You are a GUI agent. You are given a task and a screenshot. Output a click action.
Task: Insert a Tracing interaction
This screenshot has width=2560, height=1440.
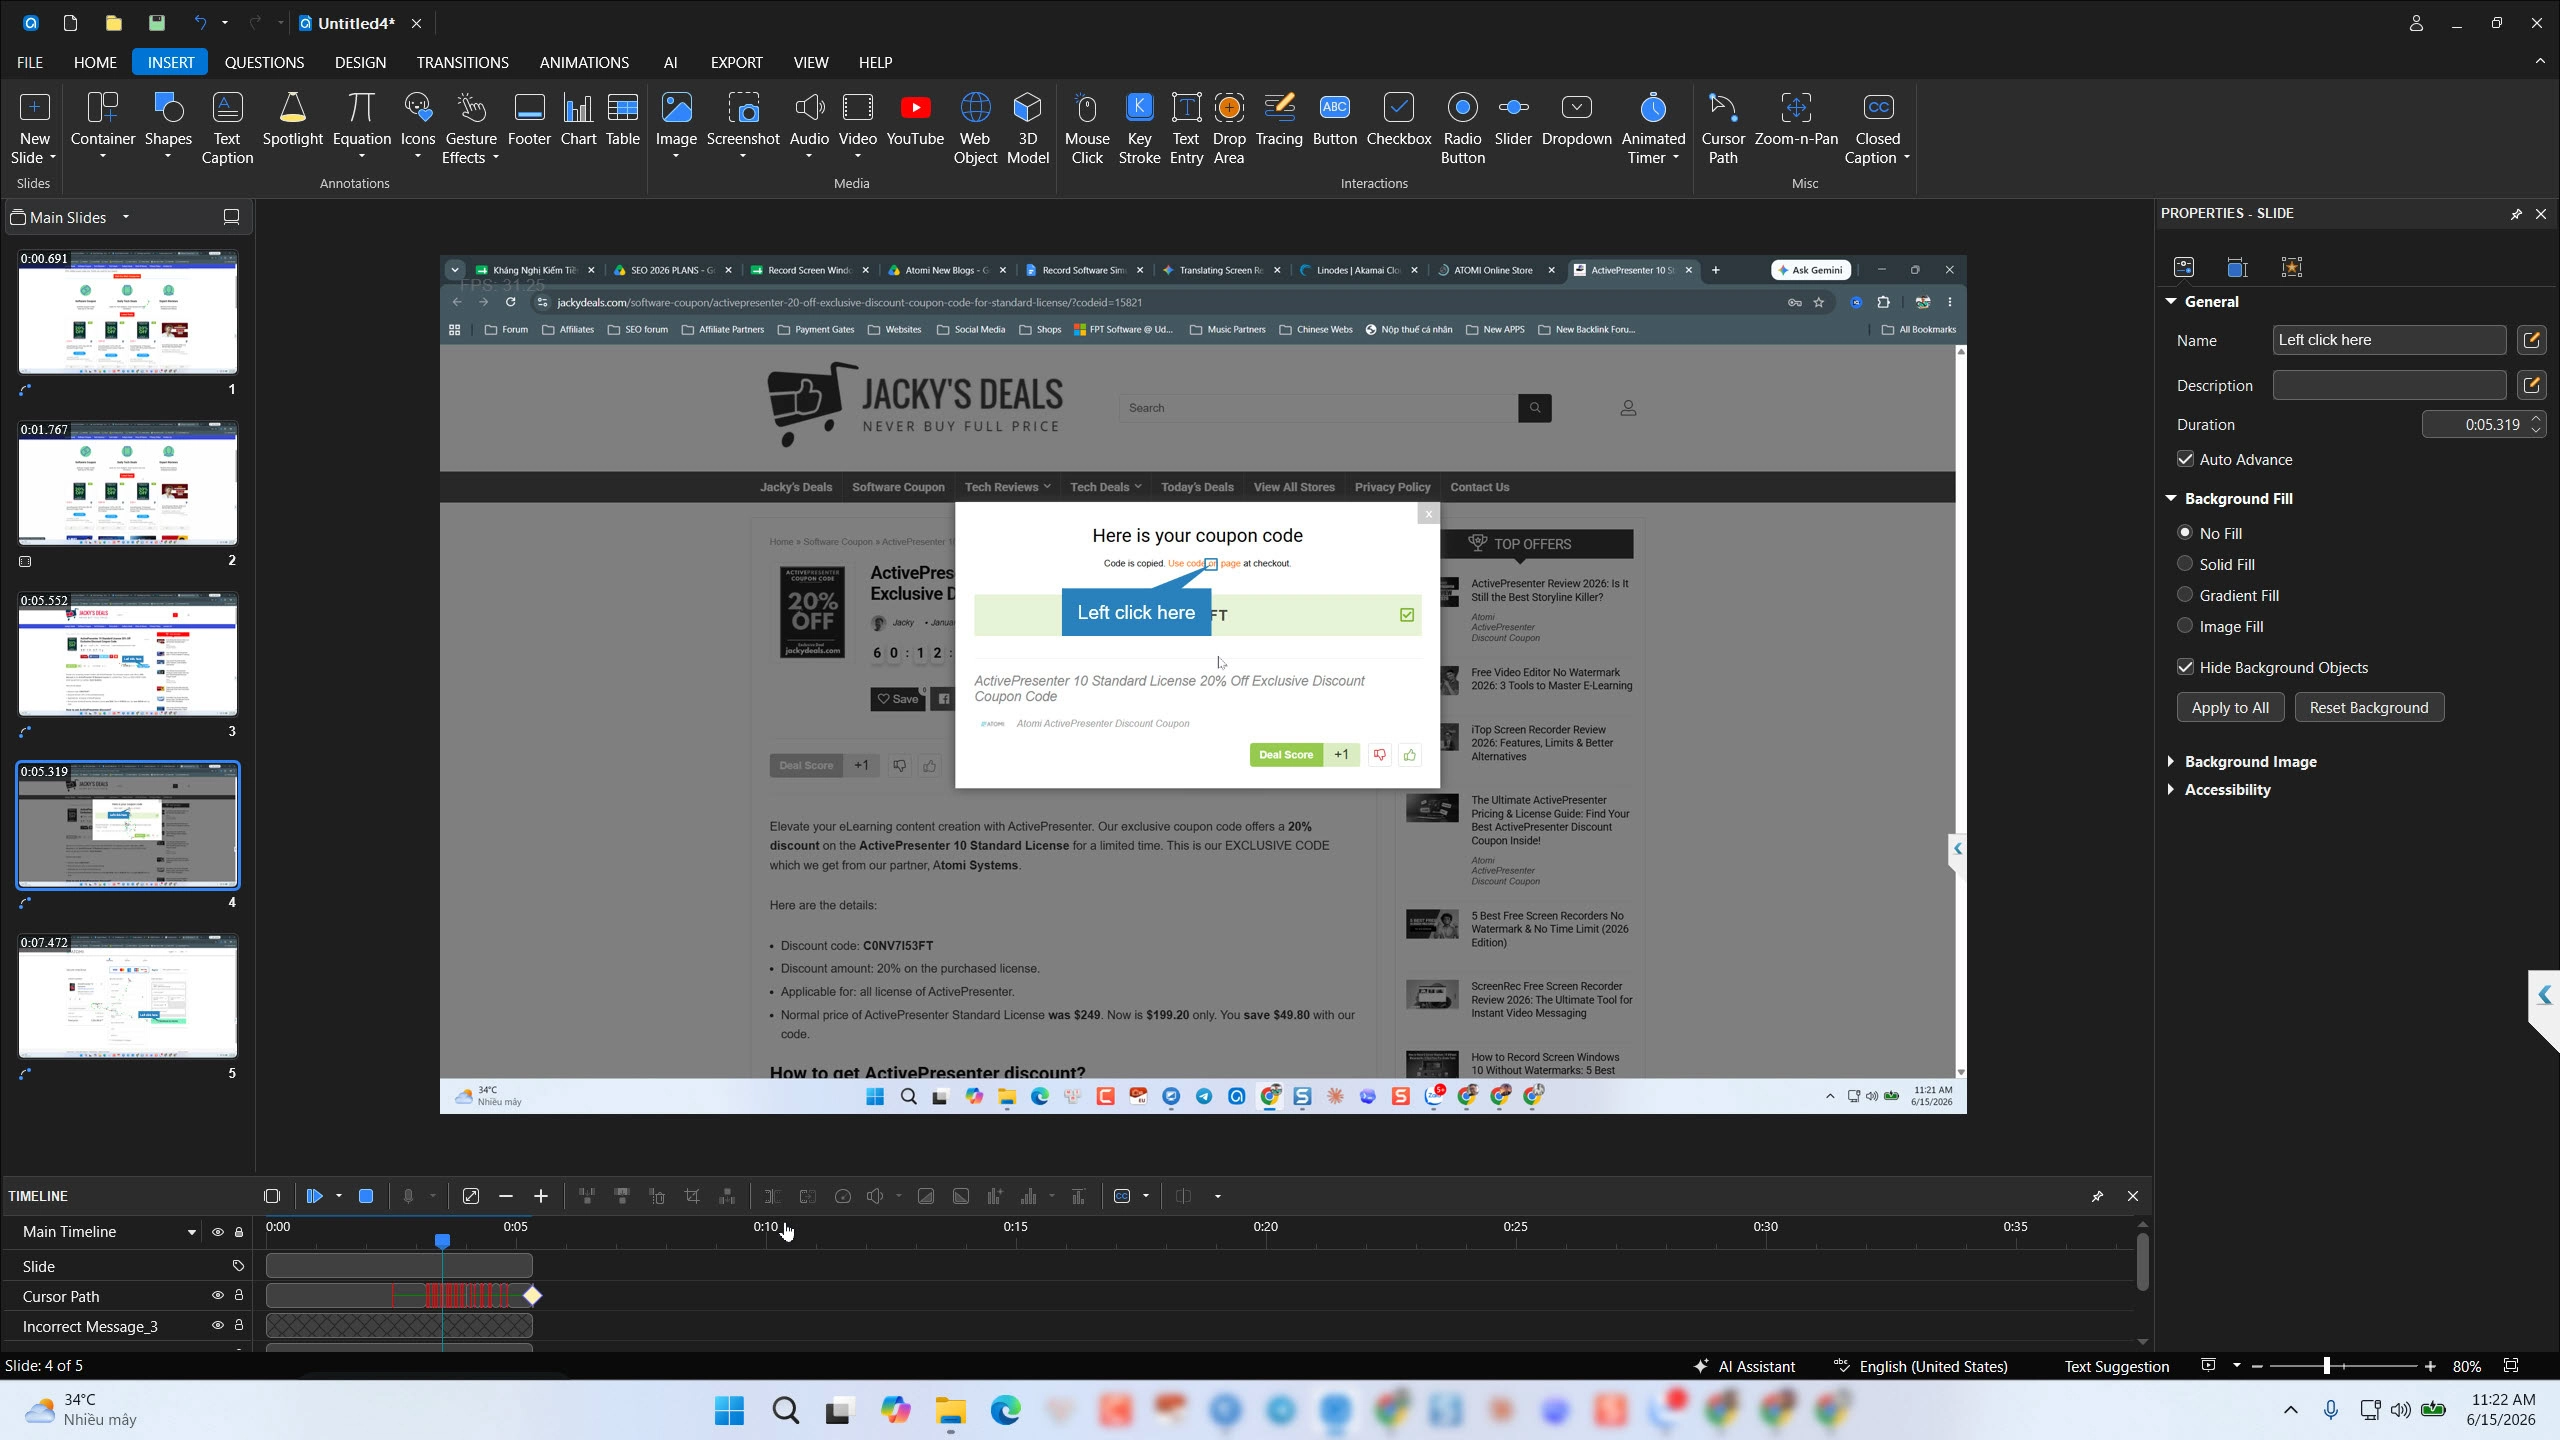point(1279,121)
